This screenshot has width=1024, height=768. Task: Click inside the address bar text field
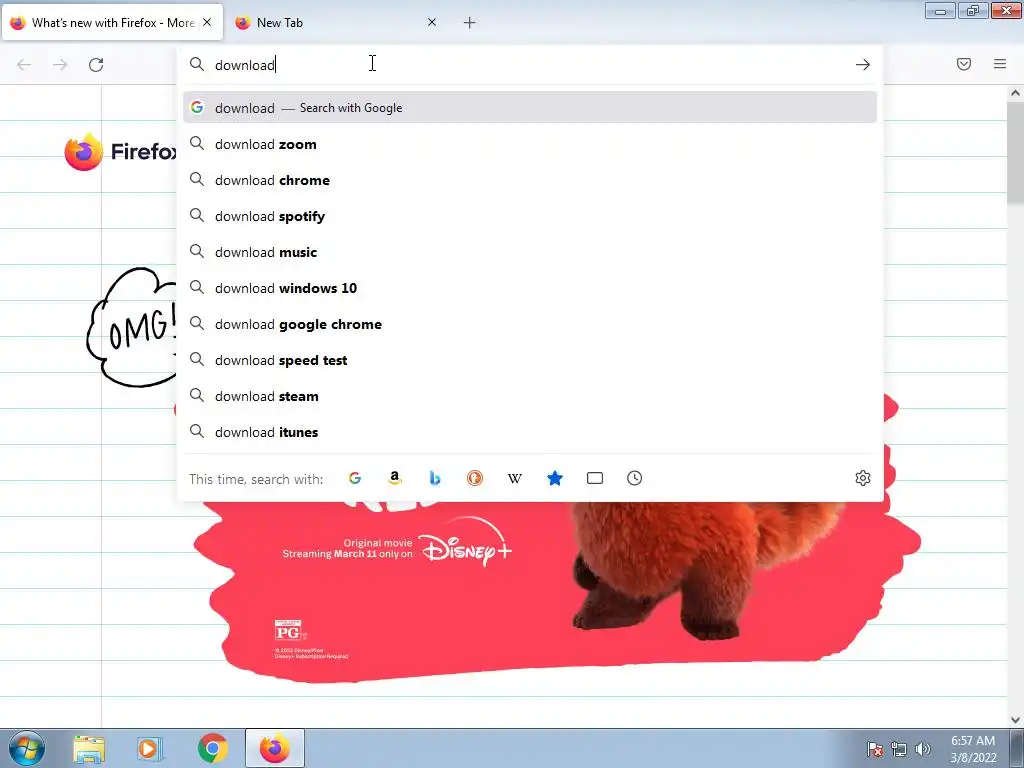(x=529, y=65)
